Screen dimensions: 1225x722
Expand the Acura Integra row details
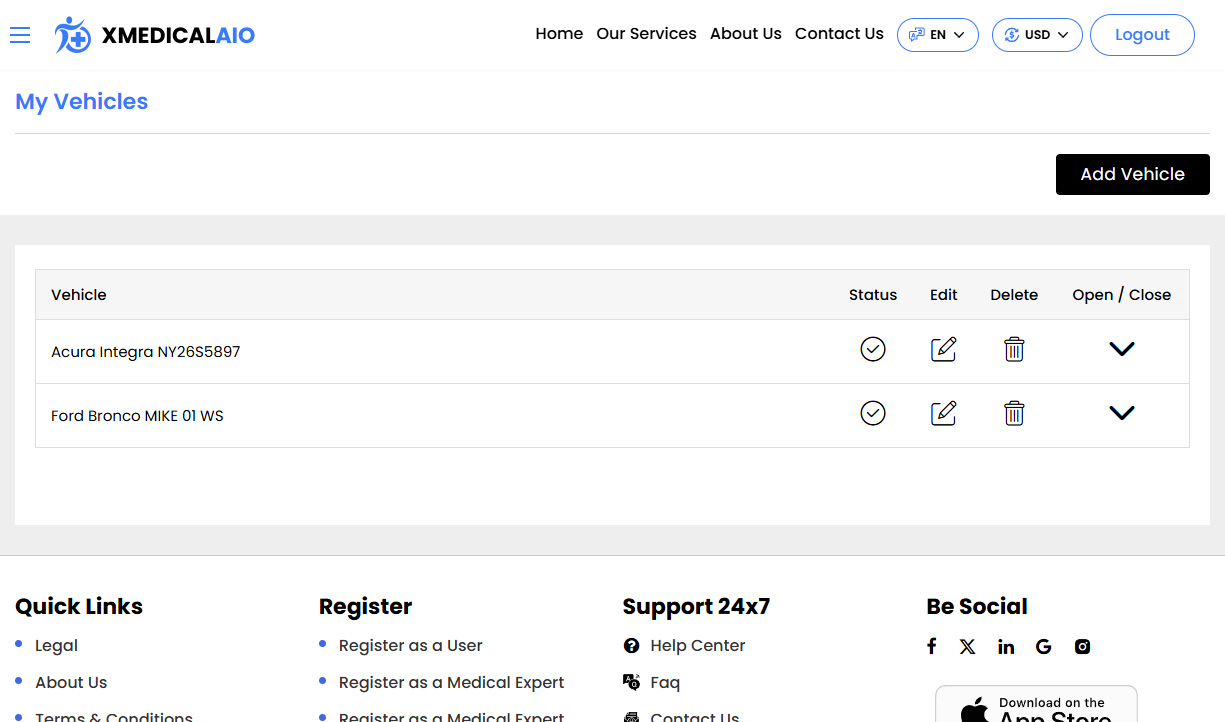pyautogui.click(x=1122, y=350)
